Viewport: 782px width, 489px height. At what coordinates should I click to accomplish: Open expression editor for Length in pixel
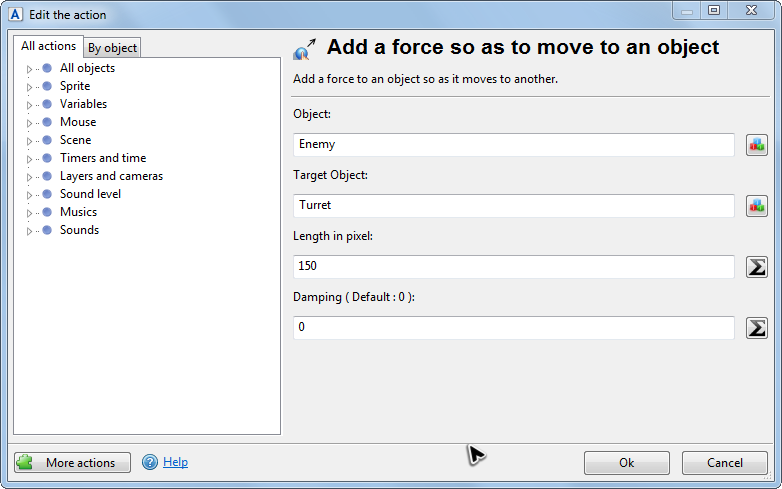757,267
